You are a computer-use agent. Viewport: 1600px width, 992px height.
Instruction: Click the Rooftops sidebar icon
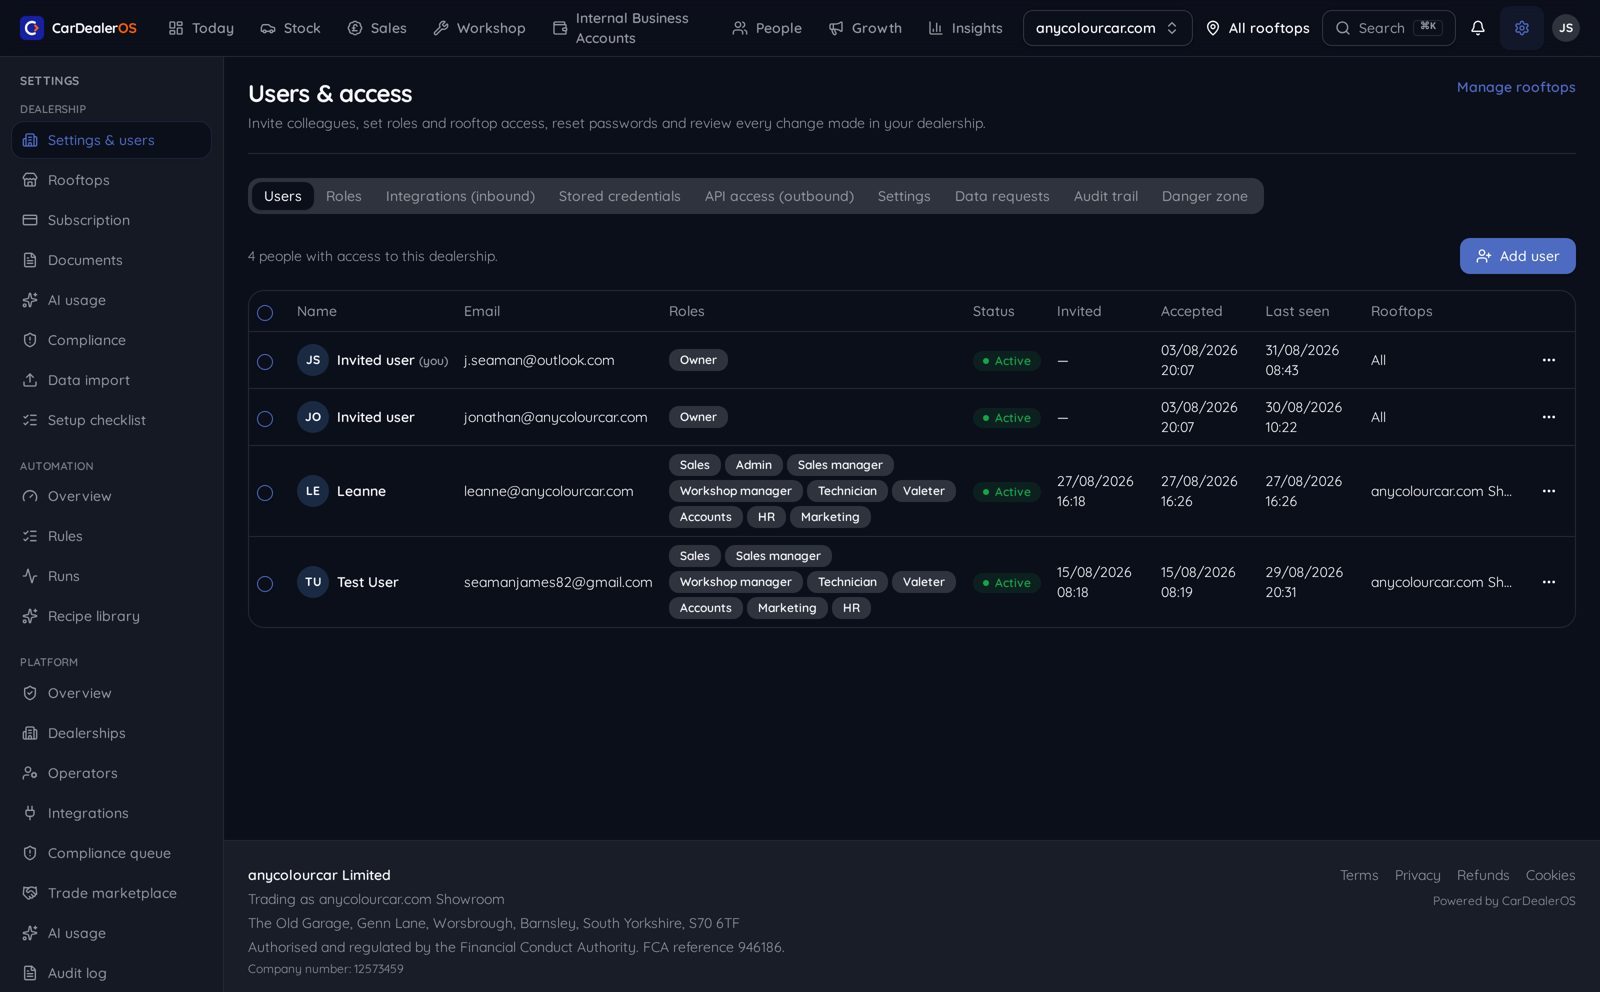click(30, 180)
